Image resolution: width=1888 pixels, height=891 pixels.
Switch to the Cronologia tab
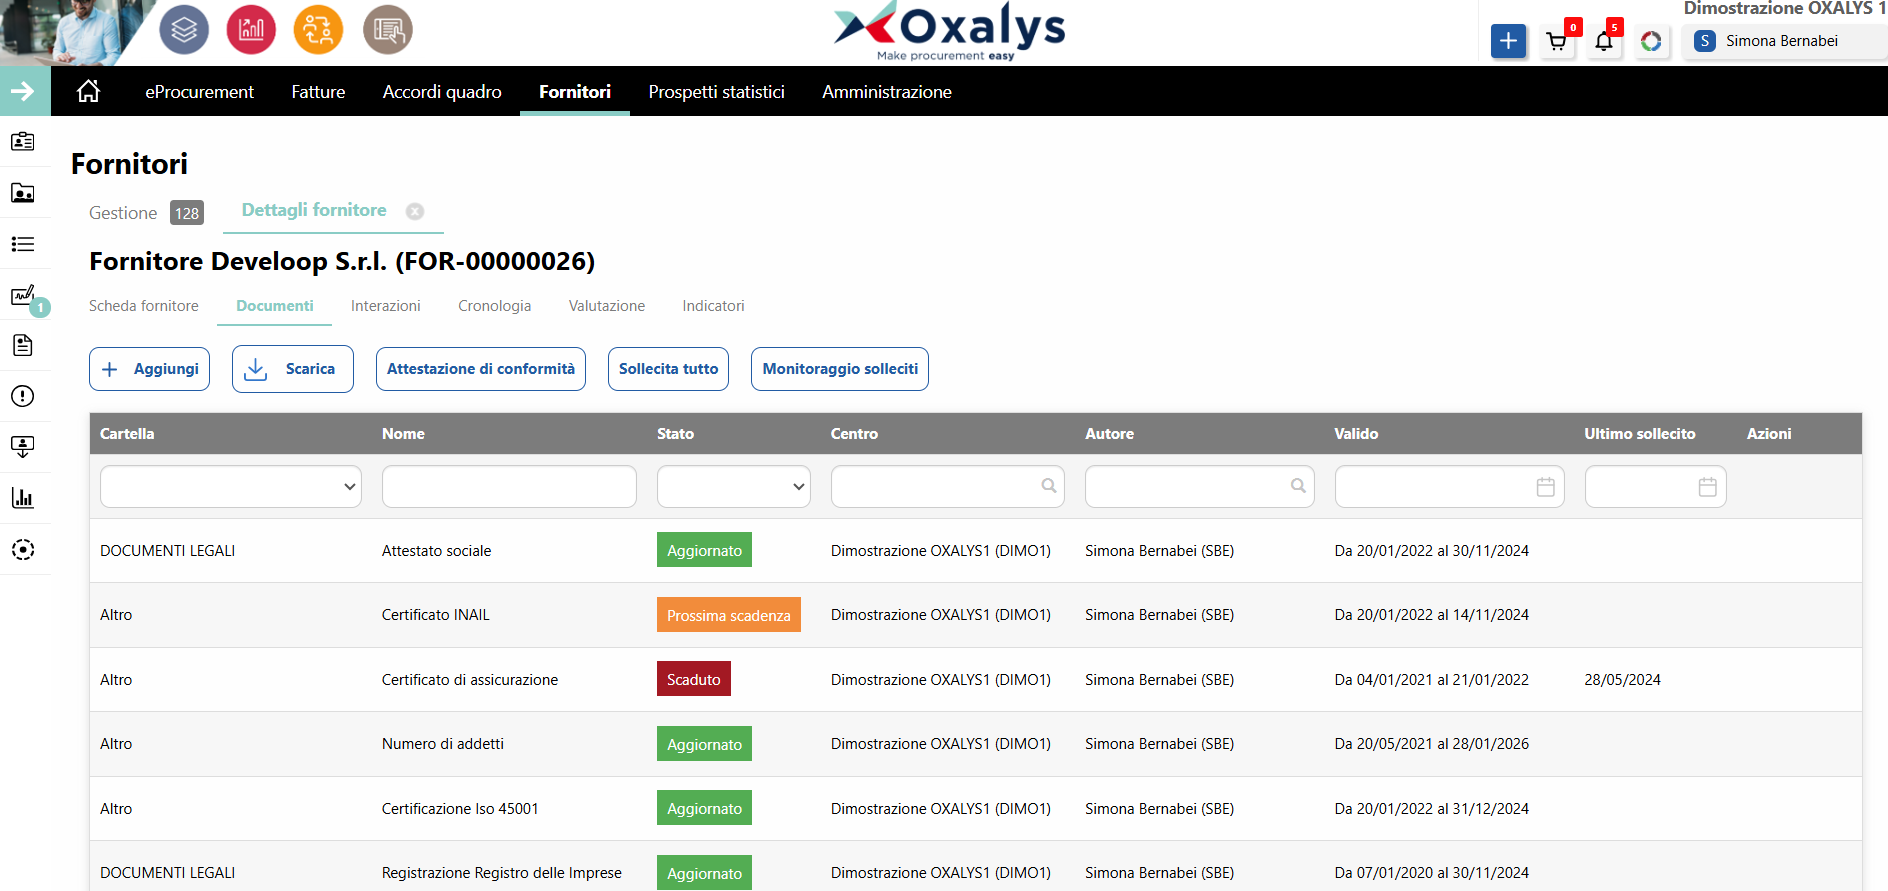click(x=494, y=306)
